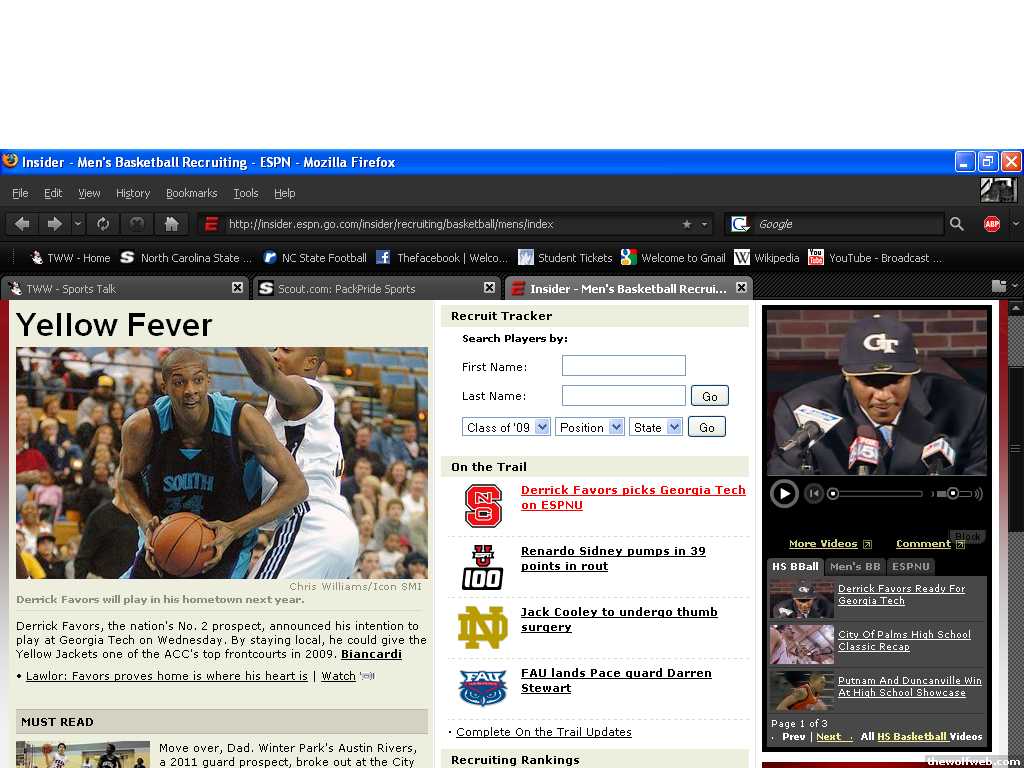The height and width of the screenshot is (768, 1024).
Task: Bookmark the page with the star icon
Action: 686,224
